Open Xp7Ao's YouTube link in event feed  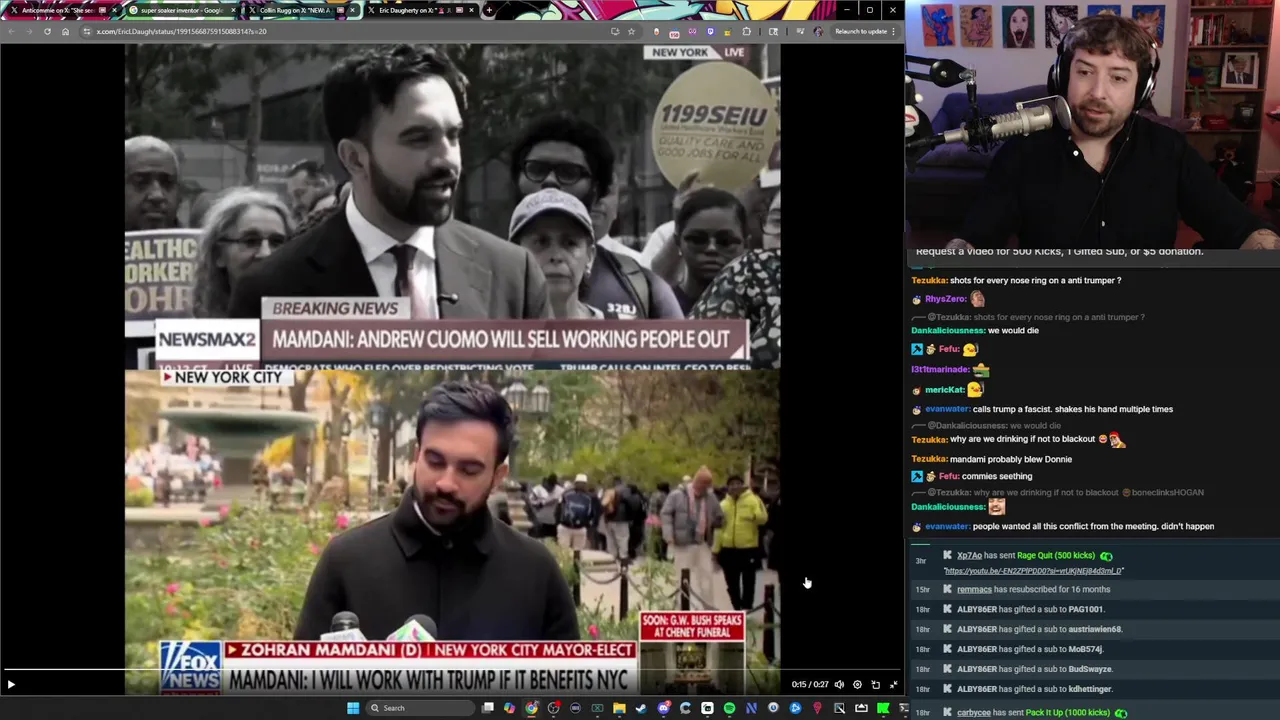(x=1033, y=571)
